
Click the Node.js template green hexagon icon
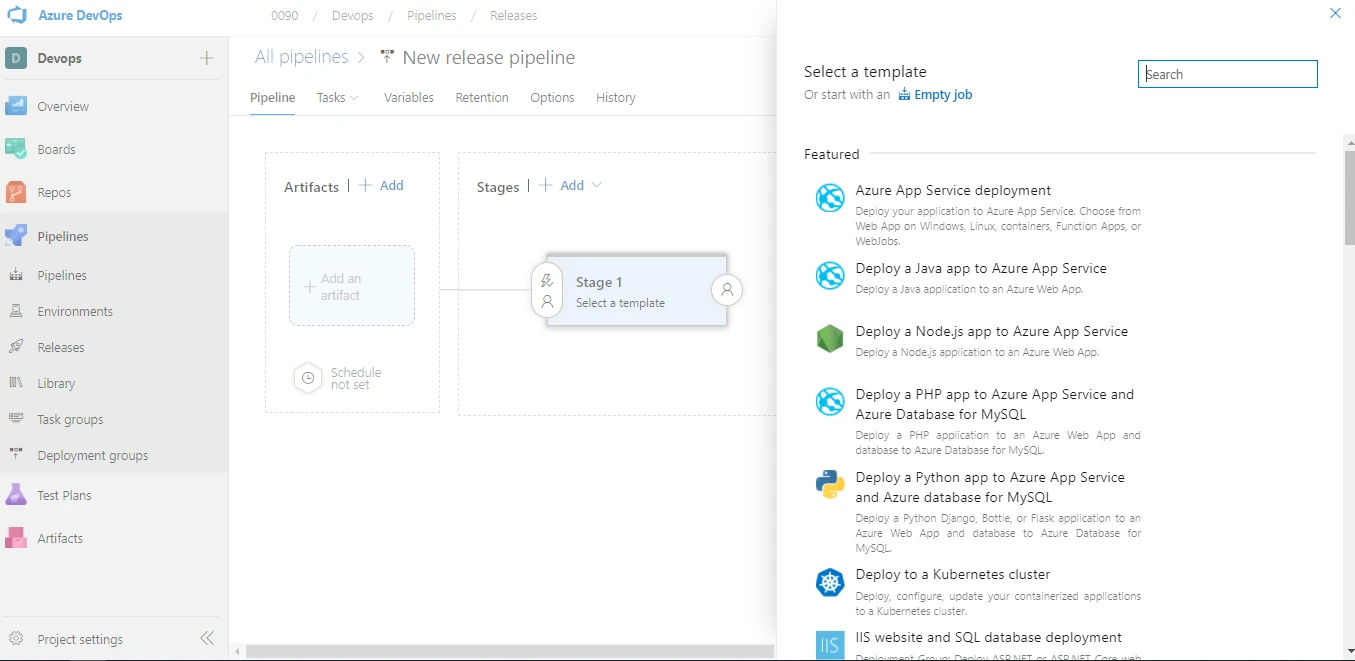click(829, 338)
